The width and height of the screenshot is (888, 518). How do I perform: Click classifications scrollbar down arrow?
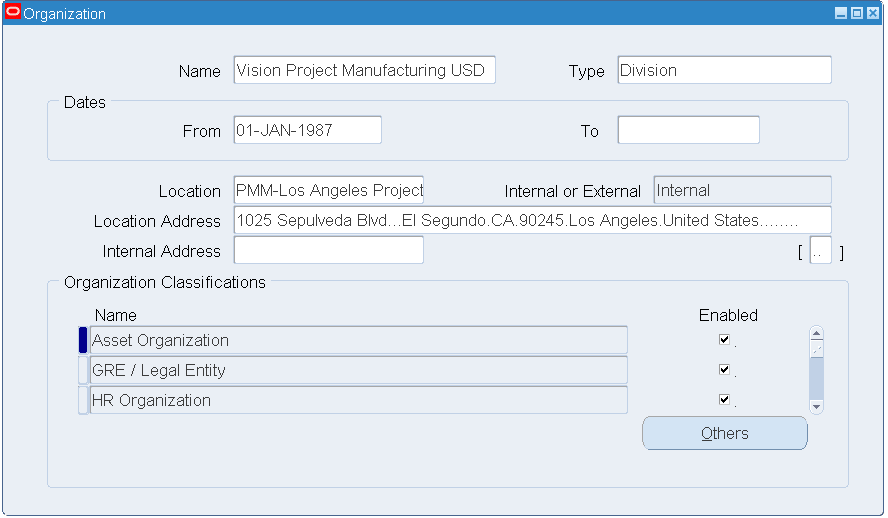point(816,406)
